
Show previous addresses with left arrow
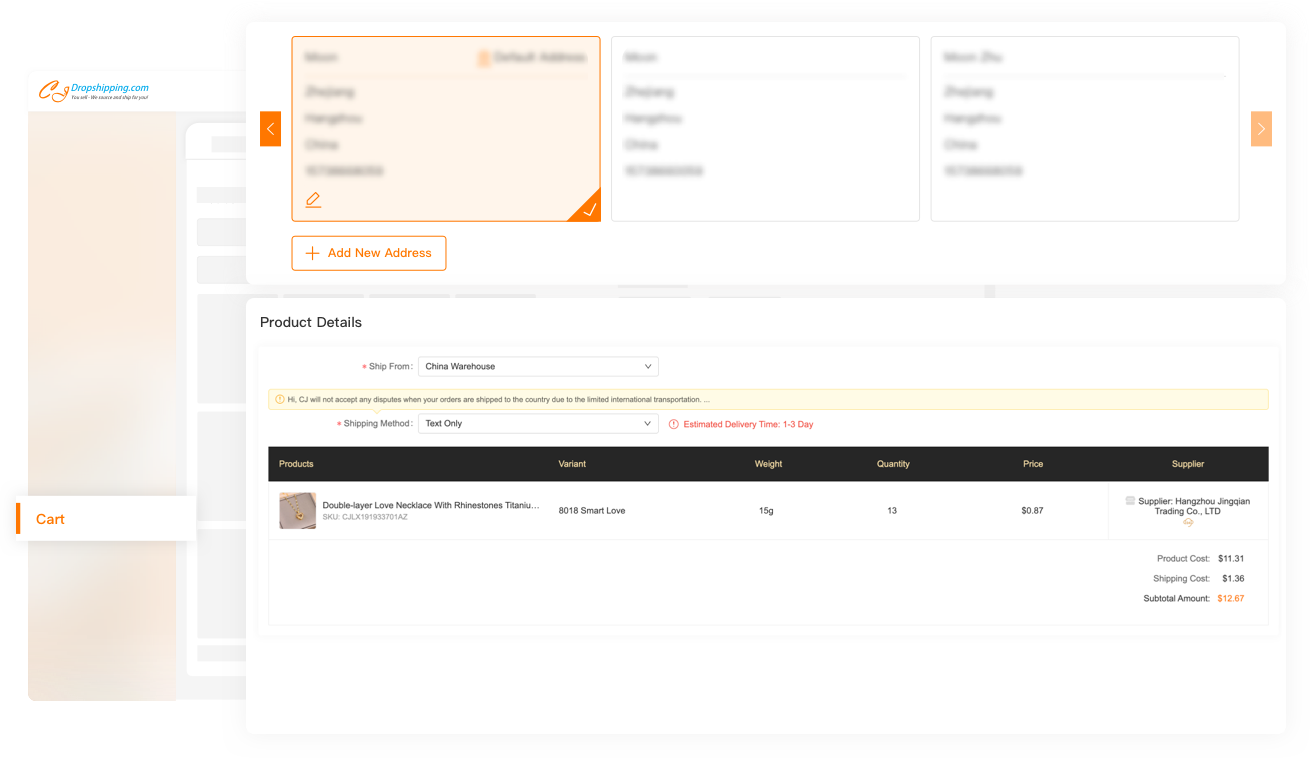tap(270, 129)
